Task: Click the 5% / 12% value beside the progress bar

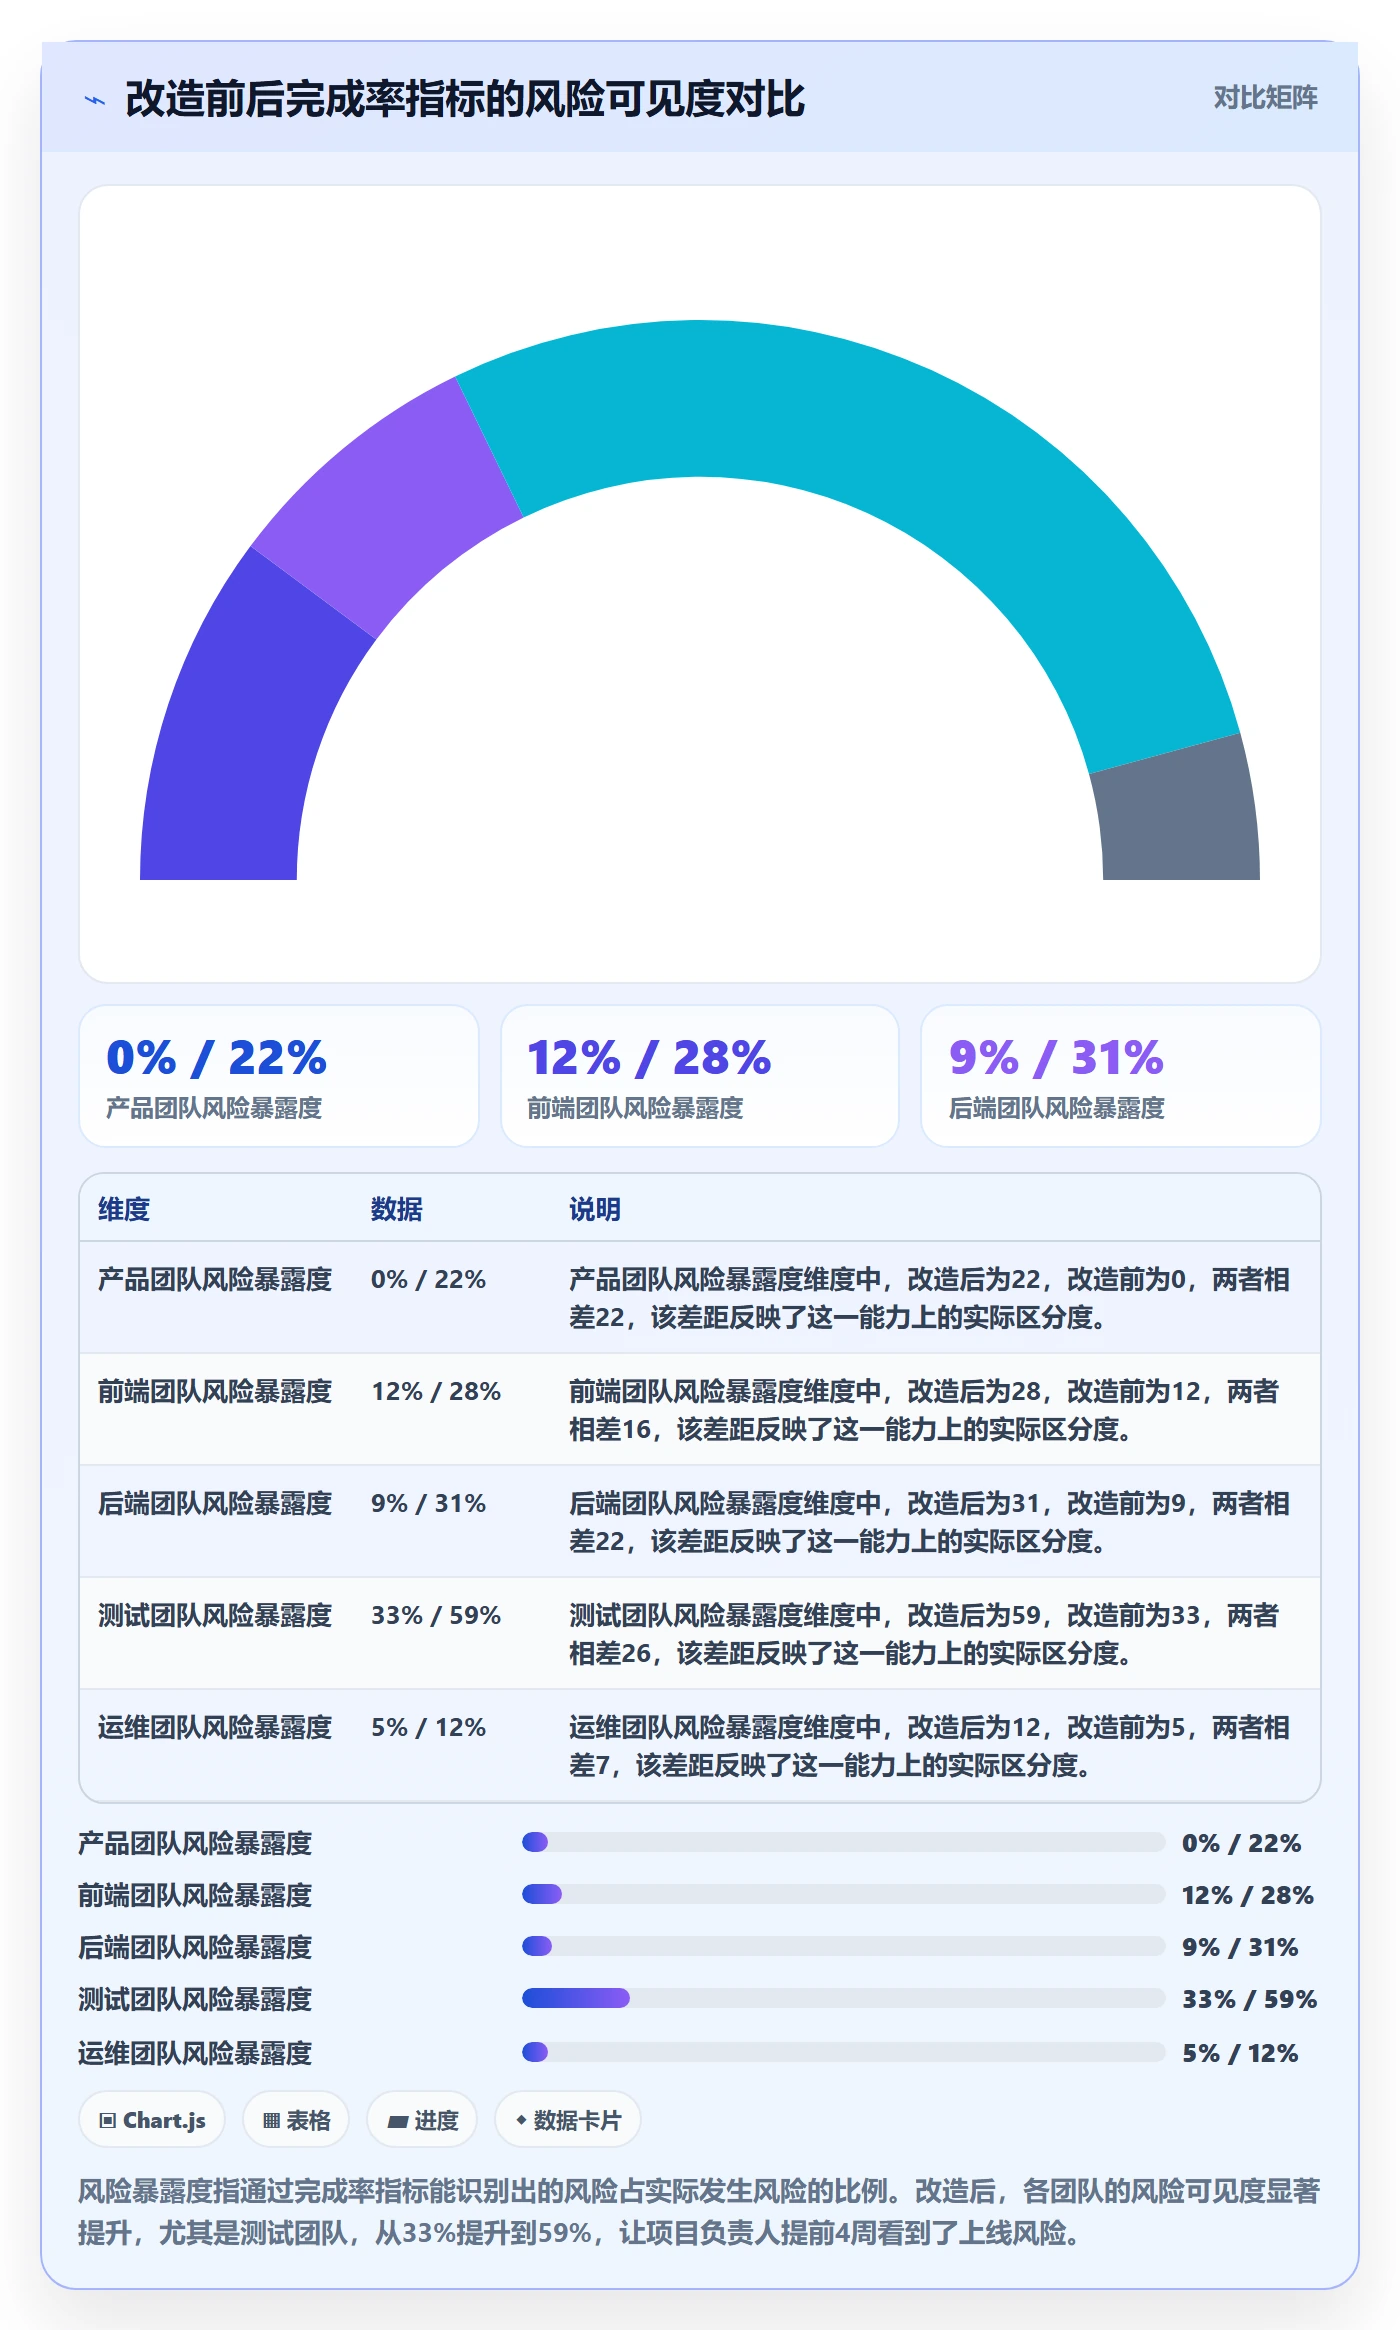Action: click(x=1240, y=2053)
